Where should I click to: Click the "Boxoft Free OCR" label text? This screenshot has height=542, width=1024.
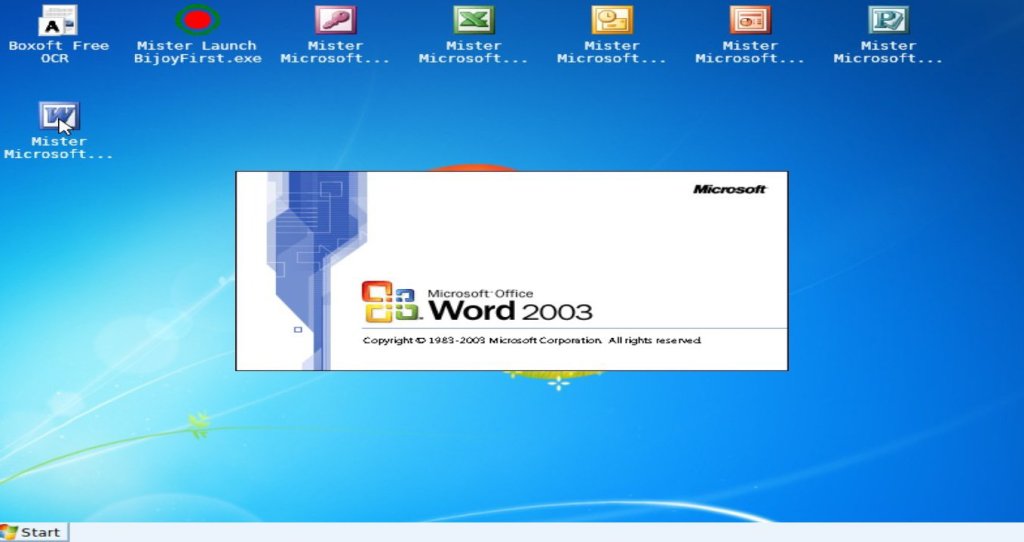pyautogui.click(x=58, y=52)
